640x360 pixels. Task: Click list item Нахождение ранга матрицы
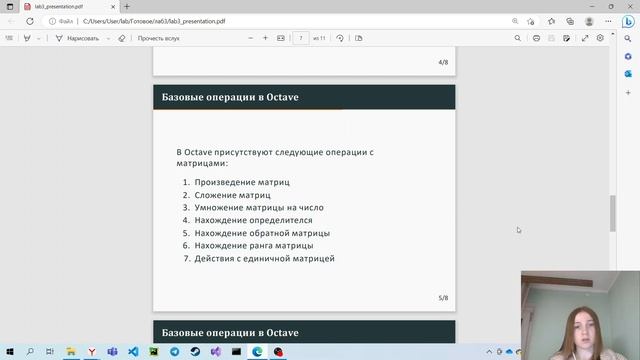point(254,245)
